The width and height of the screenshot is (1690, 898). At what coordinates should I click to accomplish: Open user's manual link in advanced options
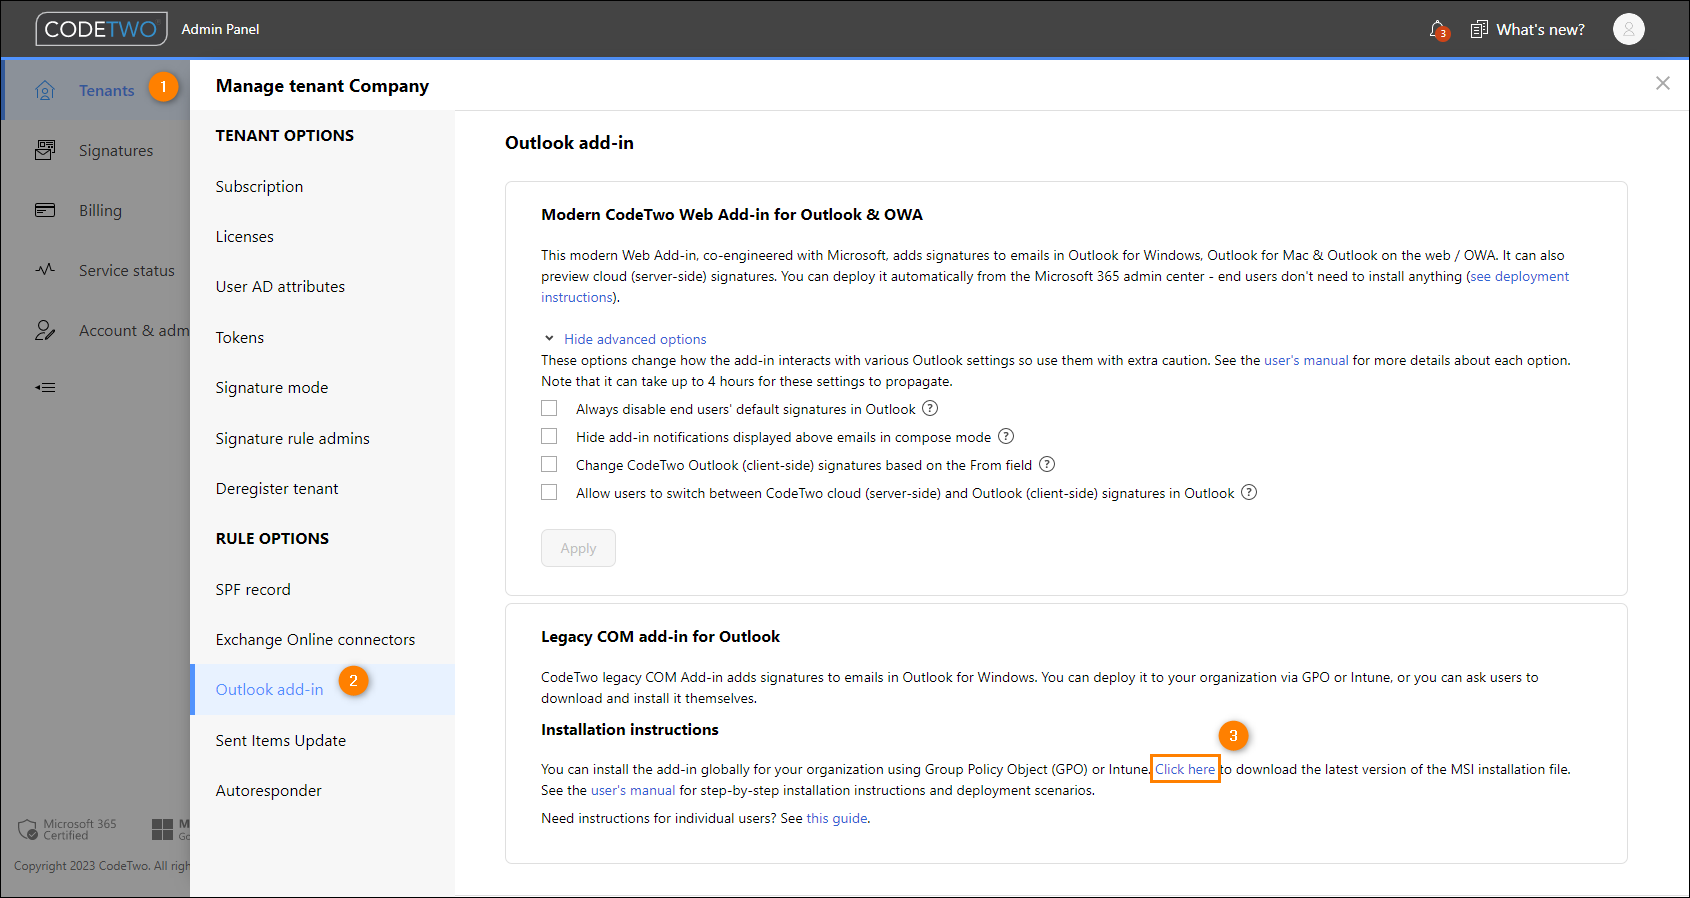(1306, 360)
